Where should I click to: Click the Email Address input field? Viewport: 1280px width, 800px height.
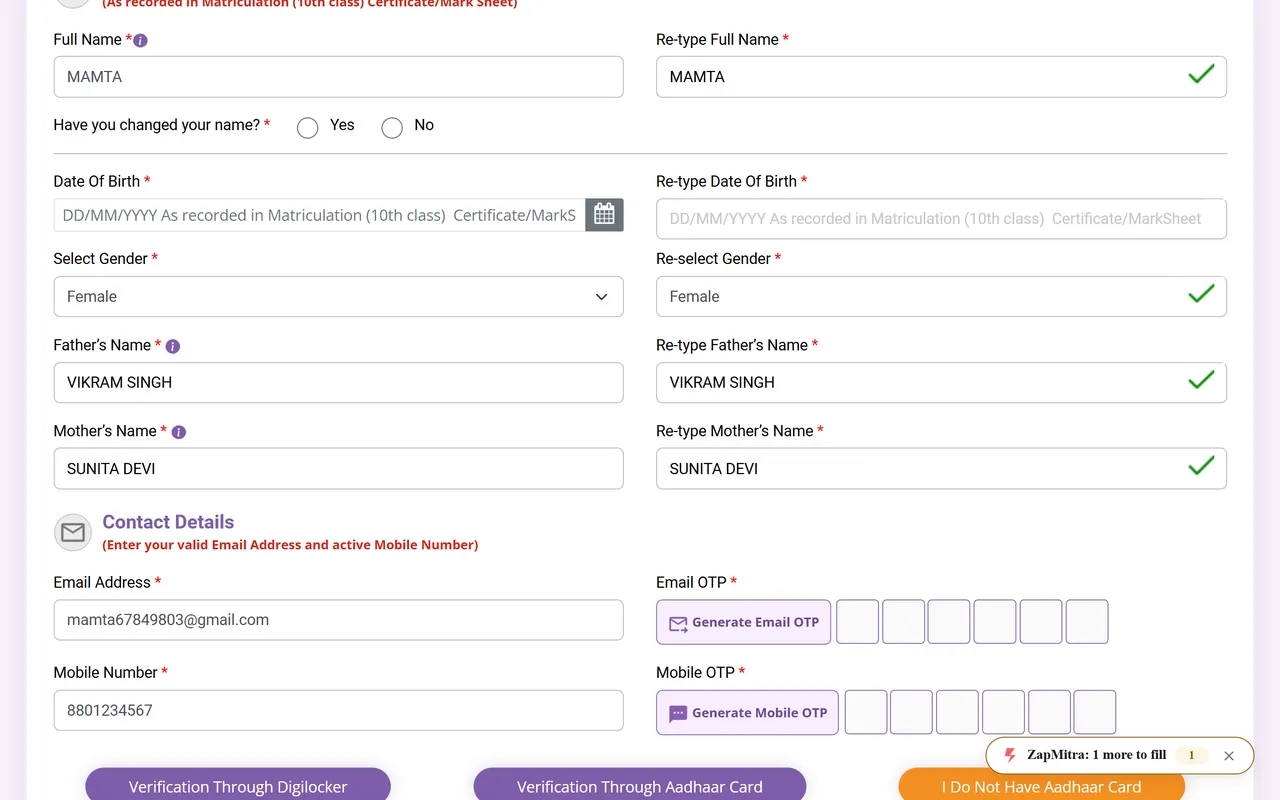(338, 620)
